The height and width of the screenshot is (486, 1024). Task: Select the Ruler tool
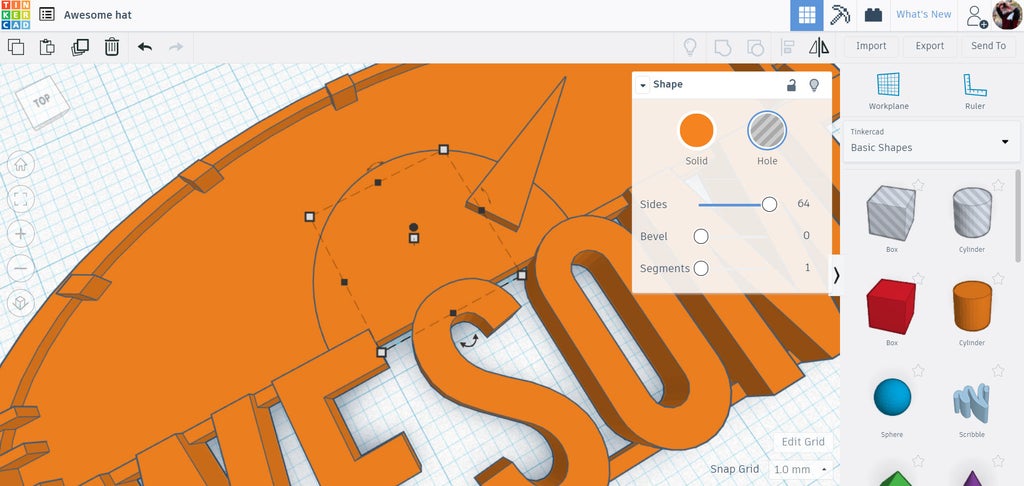[x=974, y=91]
